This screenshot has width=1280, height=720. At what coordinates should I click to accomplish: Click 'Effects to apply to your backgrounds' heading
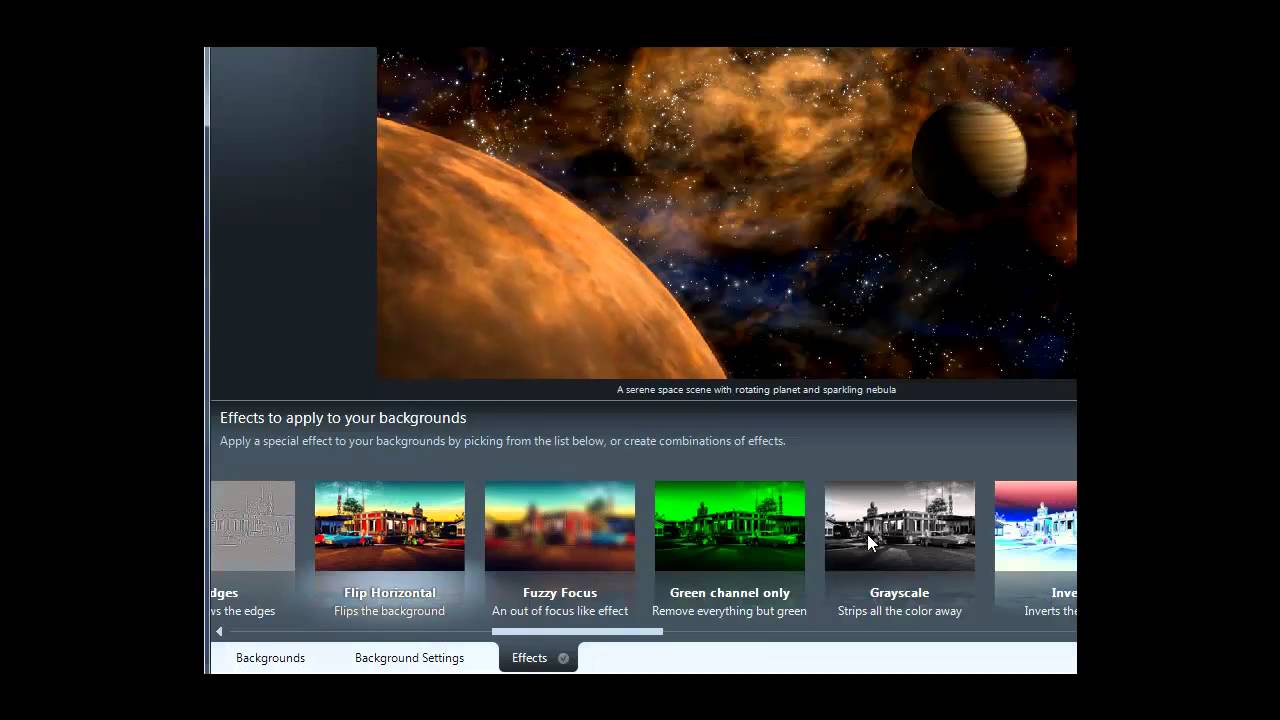[x=343, y=418]
